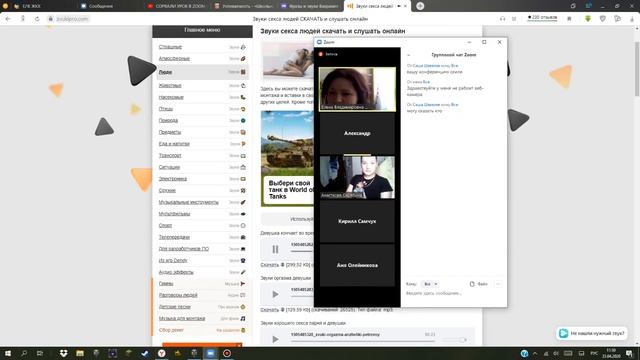Click the second Скачать download link
This screenshot has width=640, height=360.
269,310
